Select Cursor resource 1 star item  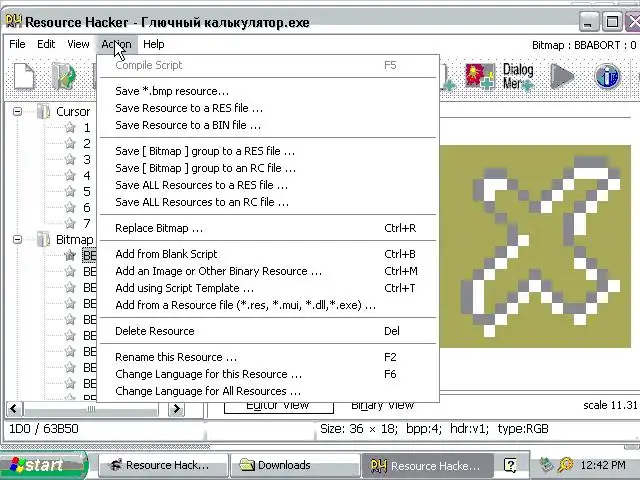70,127
